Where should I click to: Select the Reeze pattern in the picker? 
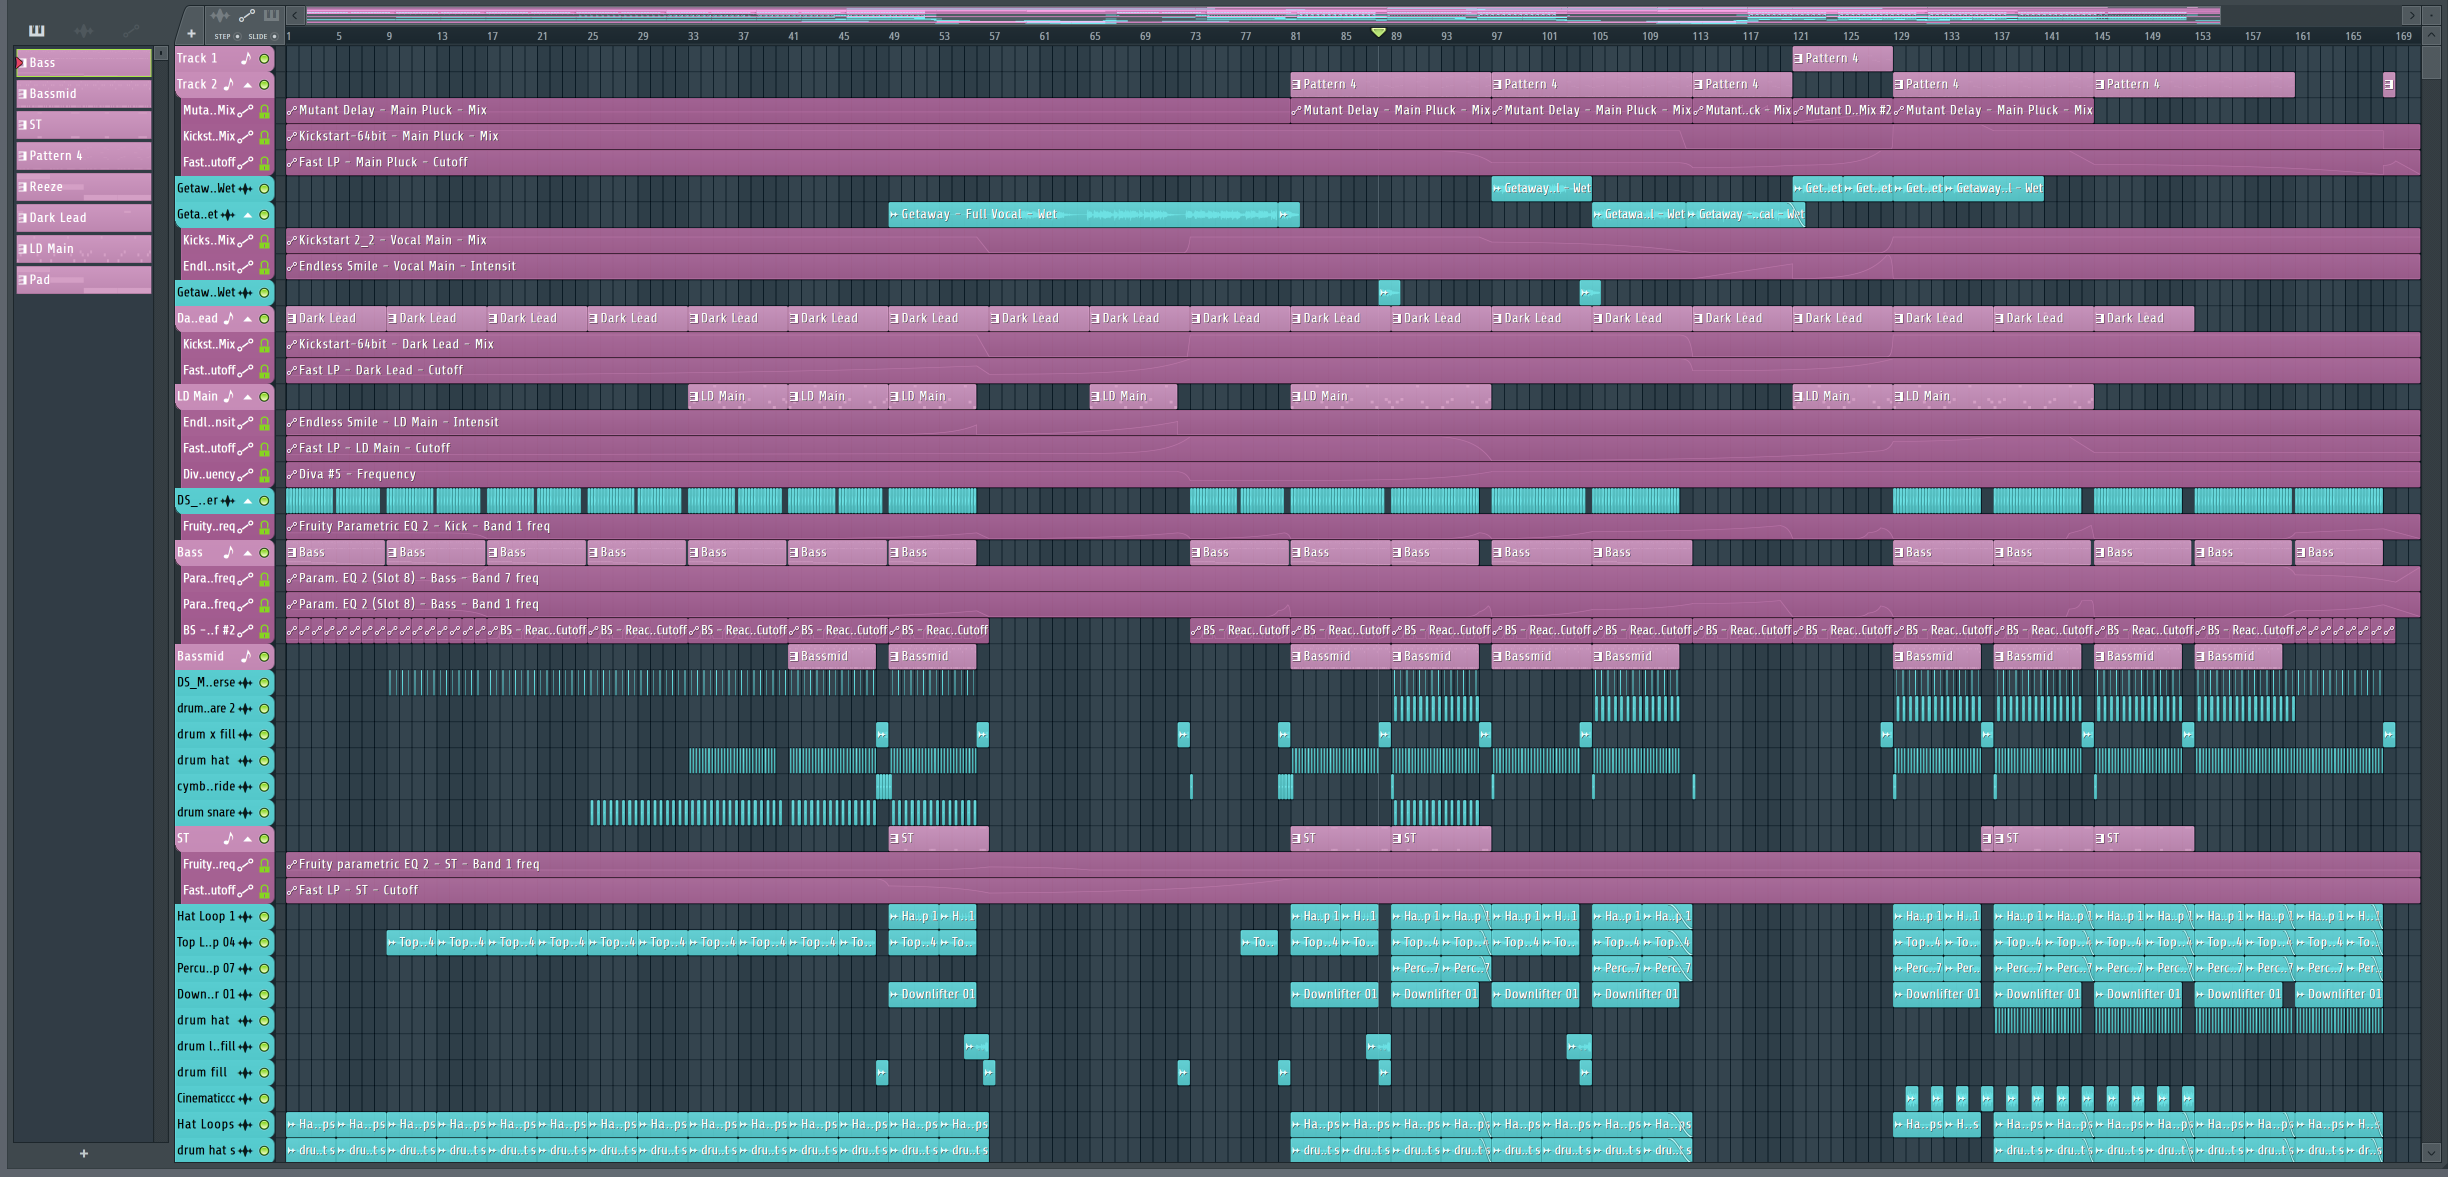coord(84,186)
